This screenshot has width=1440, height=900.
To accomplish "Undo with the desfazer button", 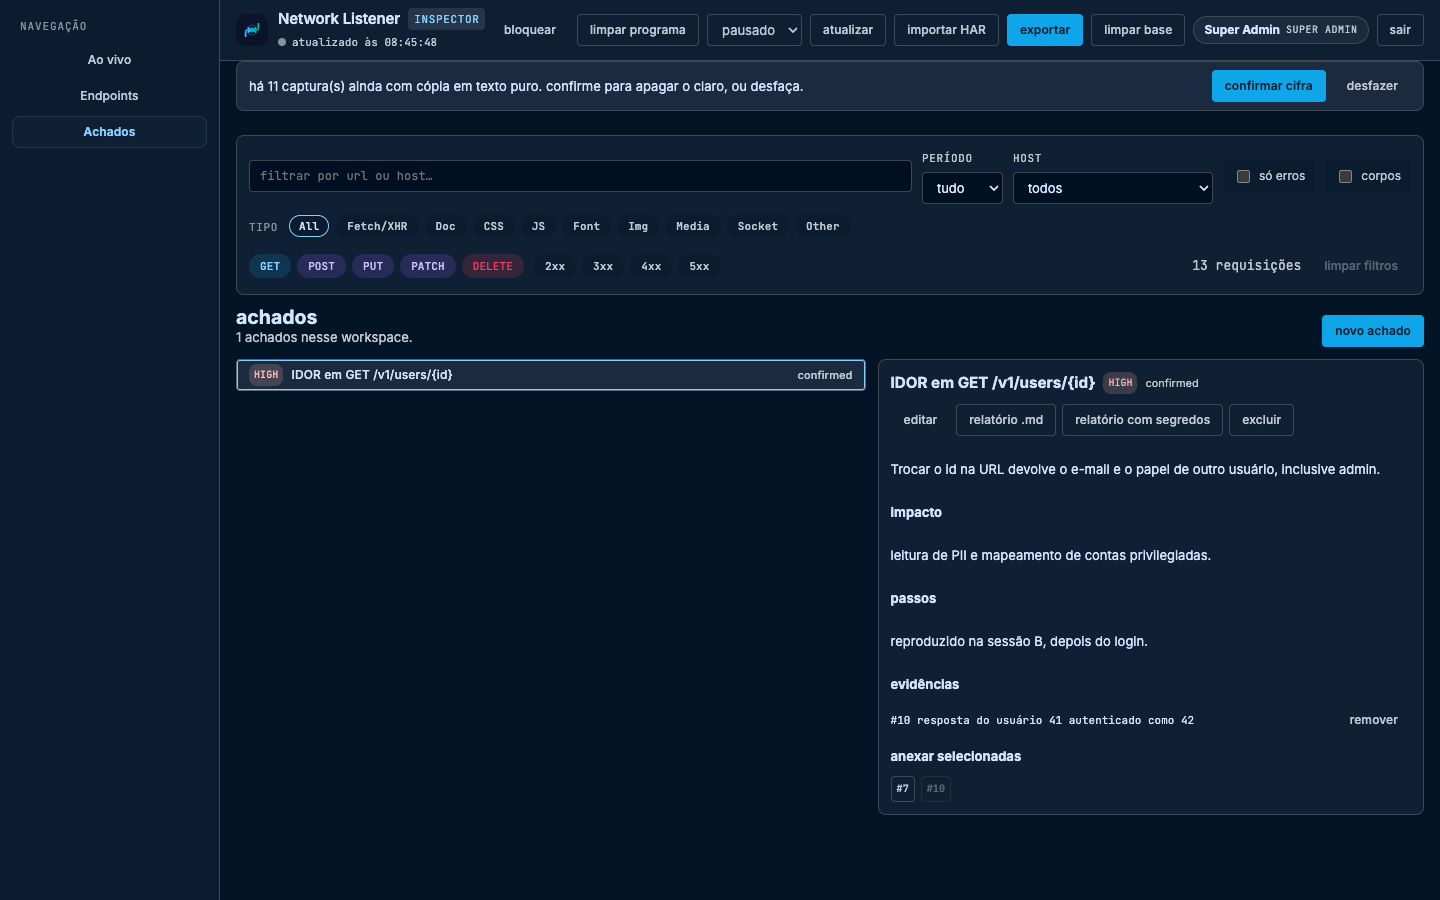I will pyautogui.click(x=1372, y=86).
